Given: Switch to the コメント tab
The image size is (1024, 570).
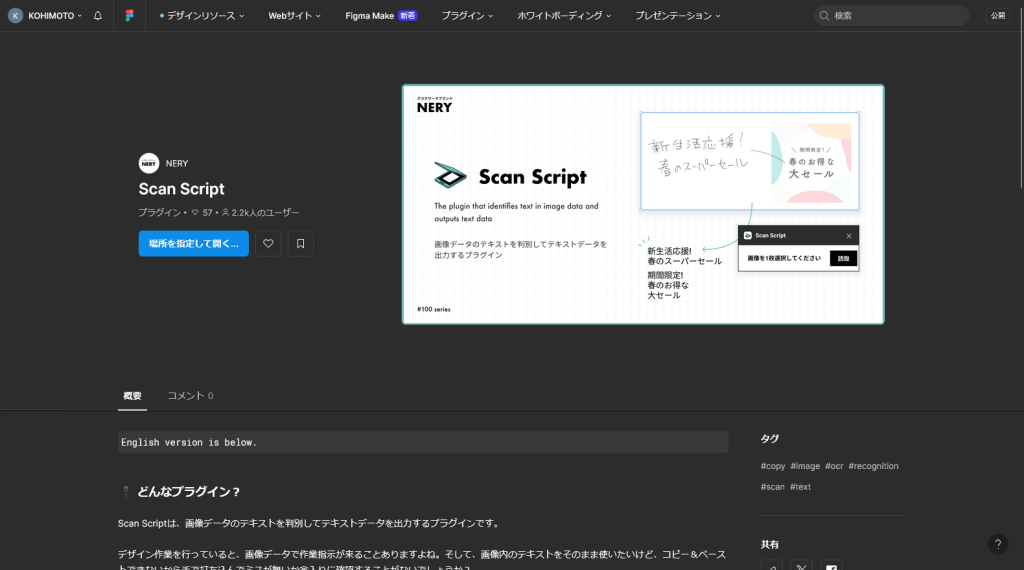Looking at the screenshot, I should [x=191, y=396].
